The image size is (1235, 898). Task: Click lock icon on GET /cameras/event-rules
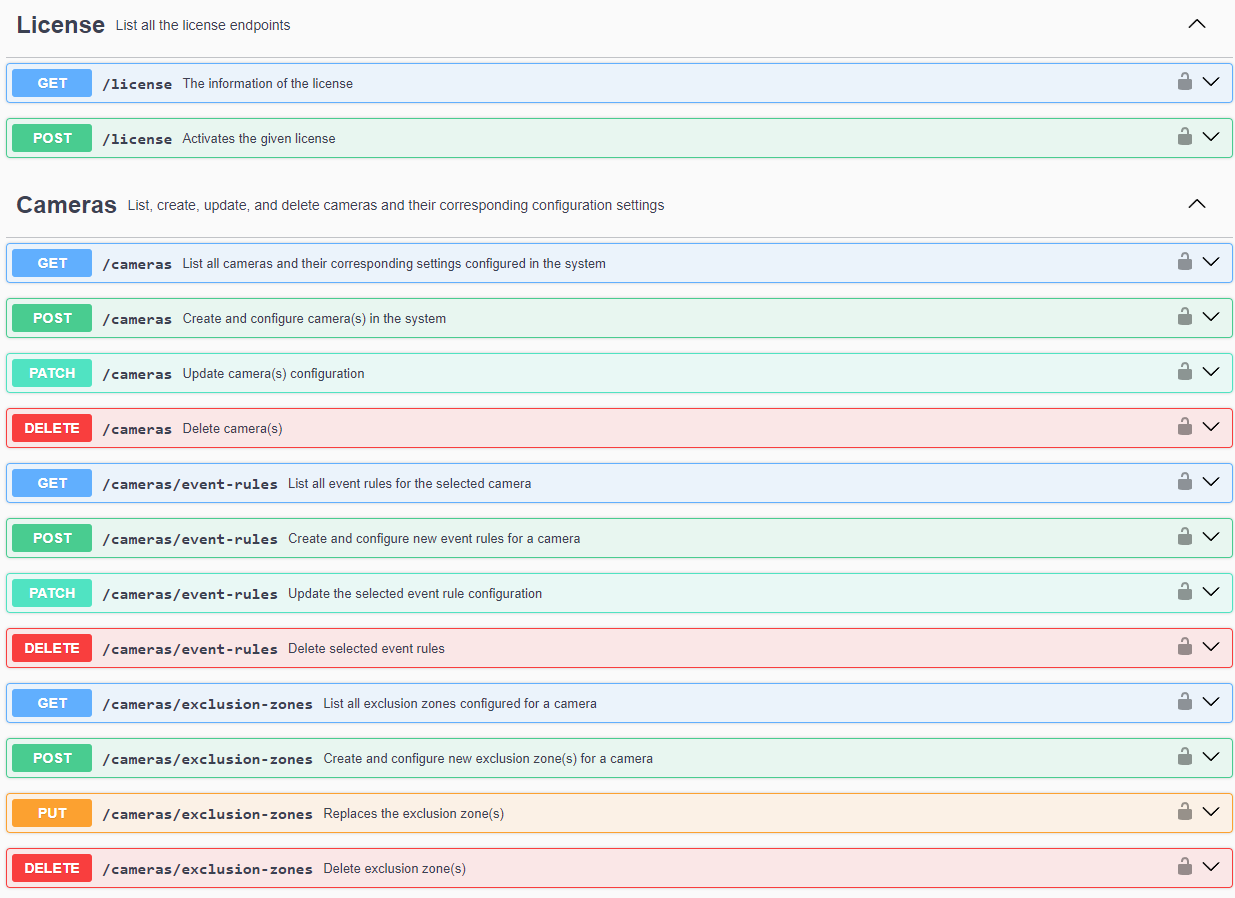[1185, 482]
